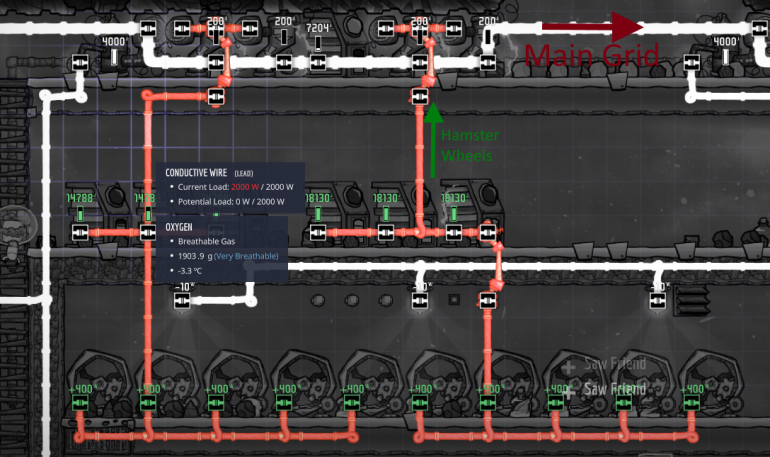Select the -10 lamp connector at far right
This screenshot has width=770, height=457.
(658, 300)
